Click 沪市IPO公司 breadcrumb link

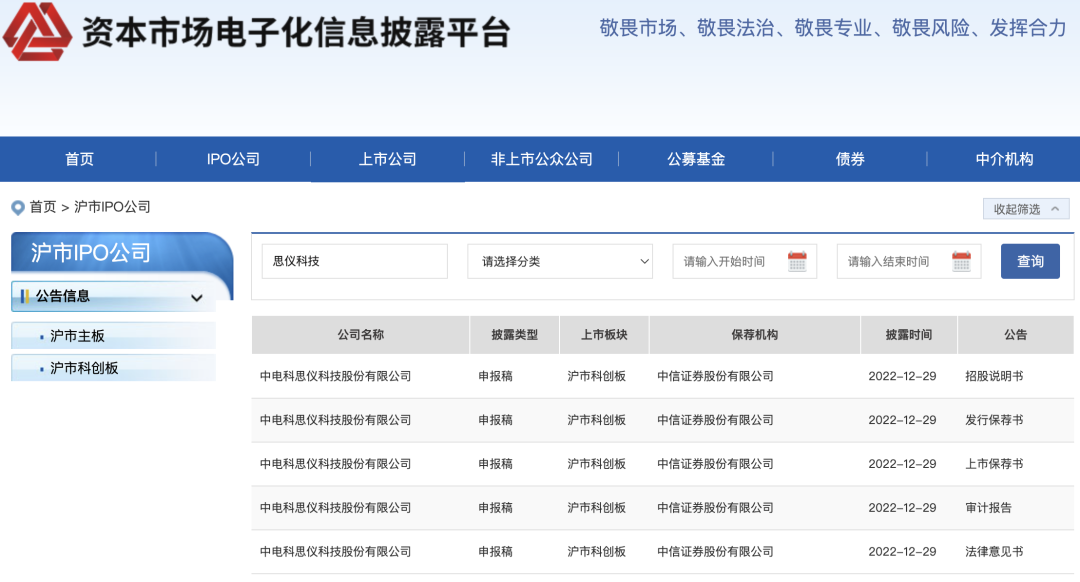tap(112, 207)
